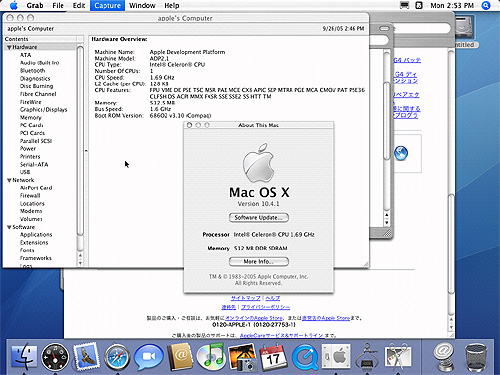The image size is (500, 375).
Task: Click the menu bar clock
Action: pyautogui.click(x=452, y=5)
